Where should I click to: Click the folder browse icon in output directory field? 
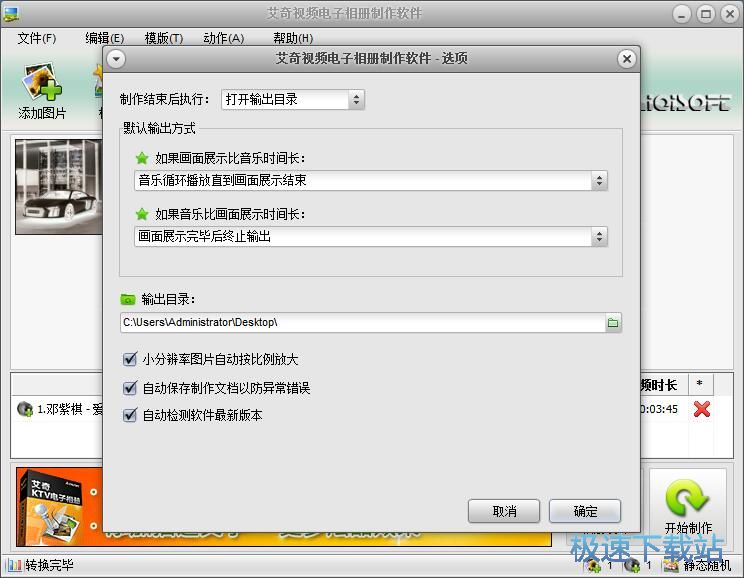click(x=613, y=323)
